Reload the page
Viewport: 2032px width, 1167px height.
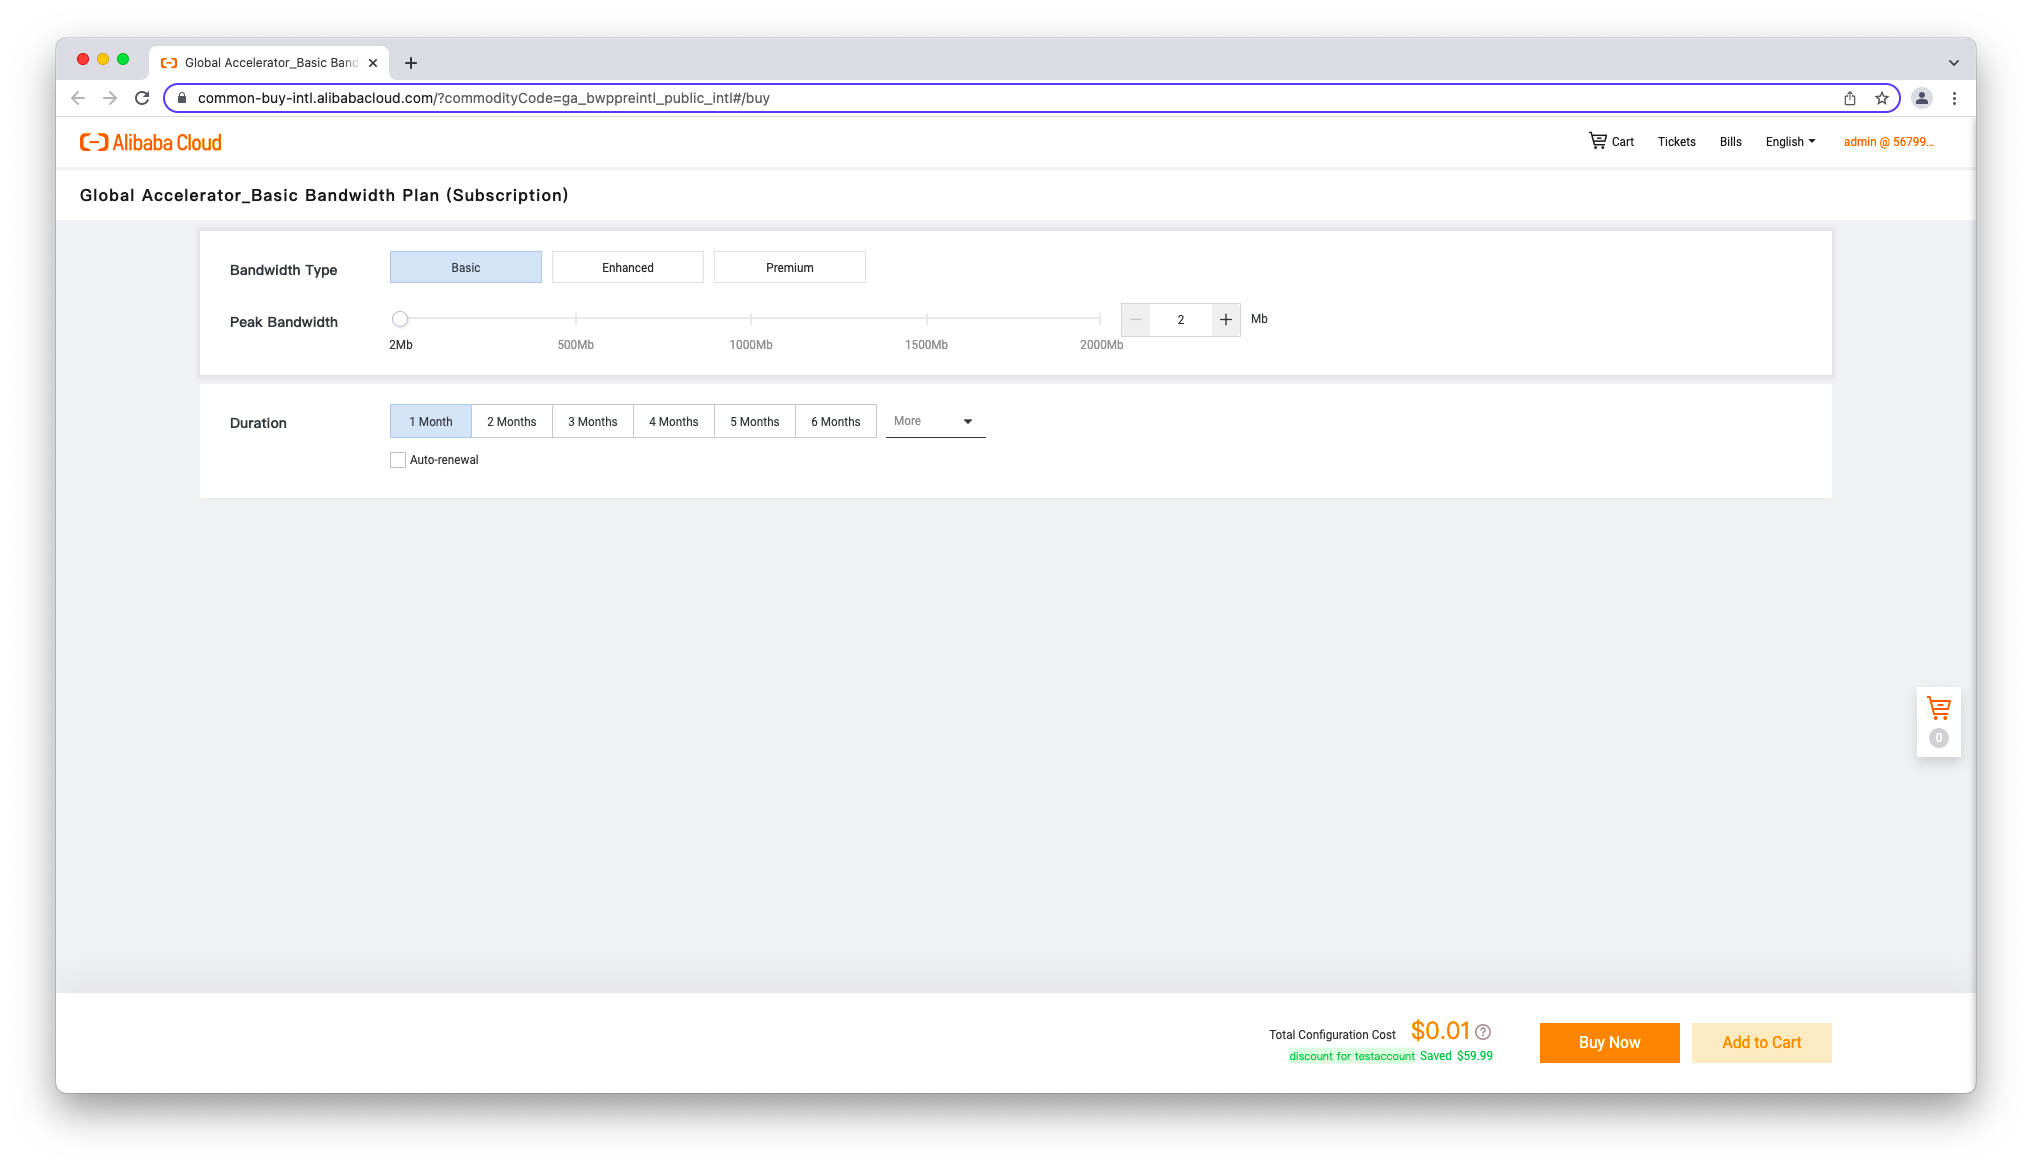(142, 98)
